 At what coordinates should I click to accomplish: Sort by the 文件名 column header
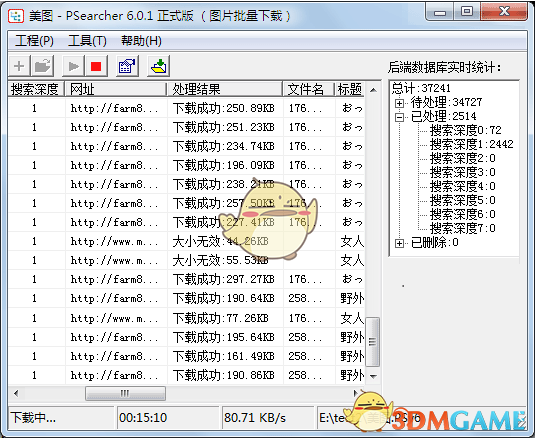click(309, 89)
